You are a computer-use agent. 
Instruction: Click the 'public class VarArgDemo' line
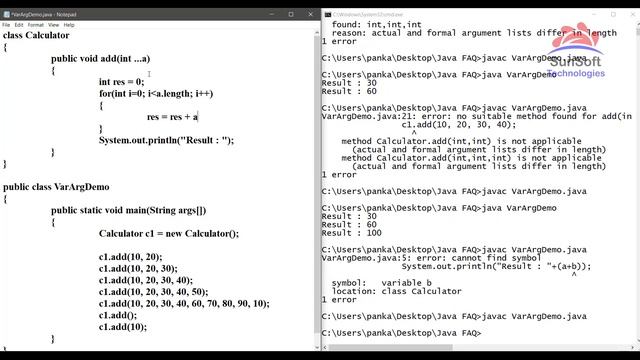click(56, 187)
